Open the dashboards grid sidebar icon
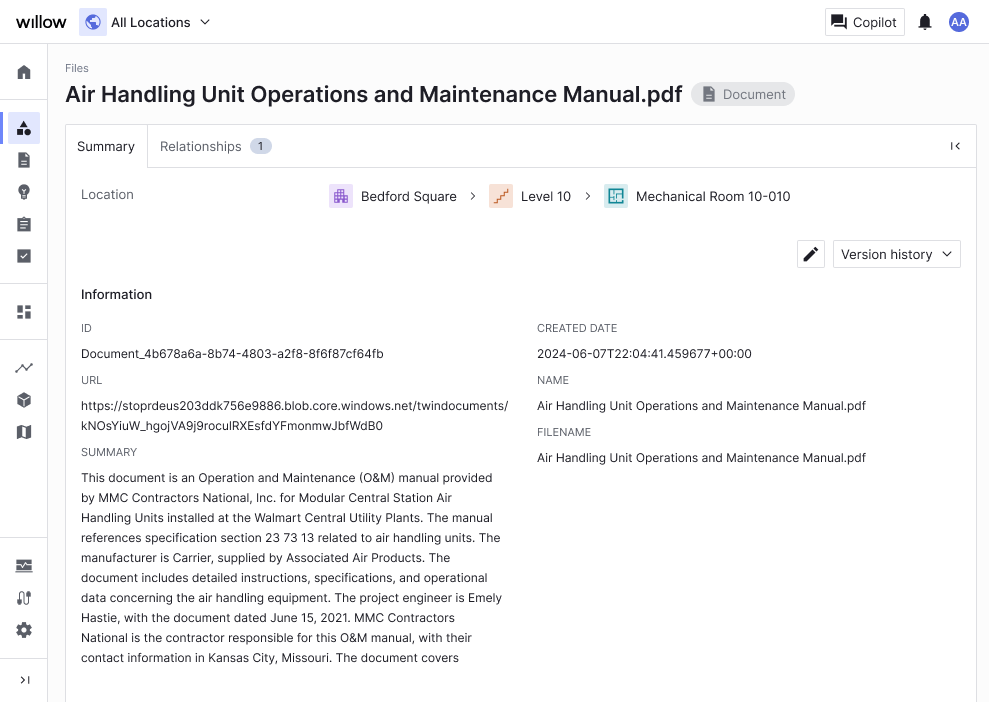This screenshot has height=702, width=989. pos(24,312)
